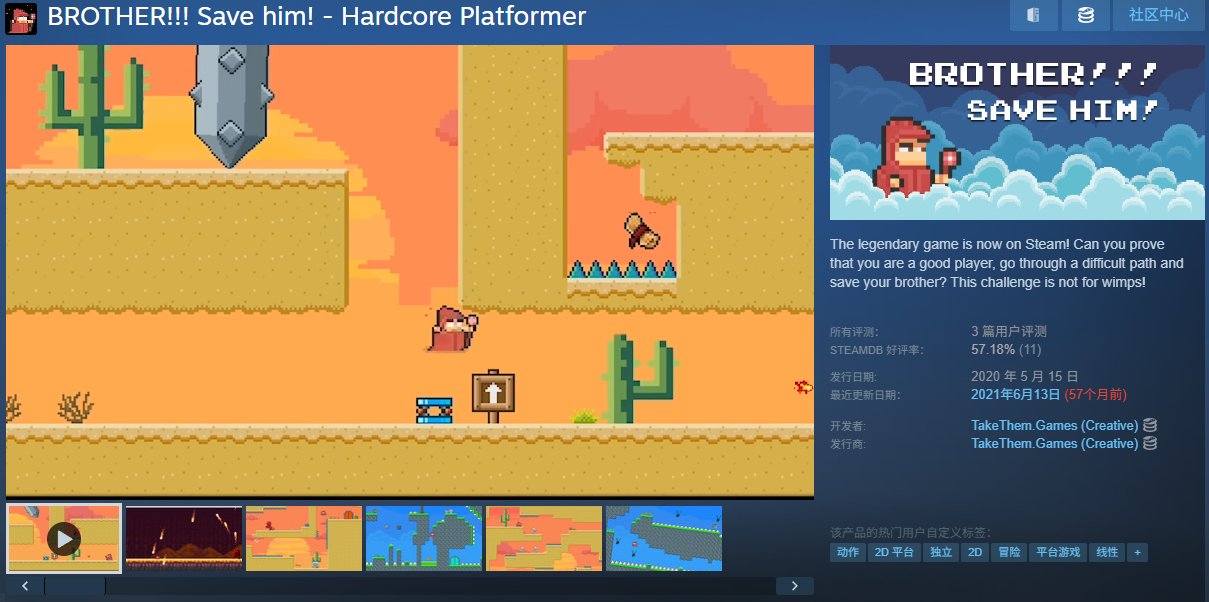Click the SteamDB rating 57.18% value
Screen dimensions: 1209x602
993,350
